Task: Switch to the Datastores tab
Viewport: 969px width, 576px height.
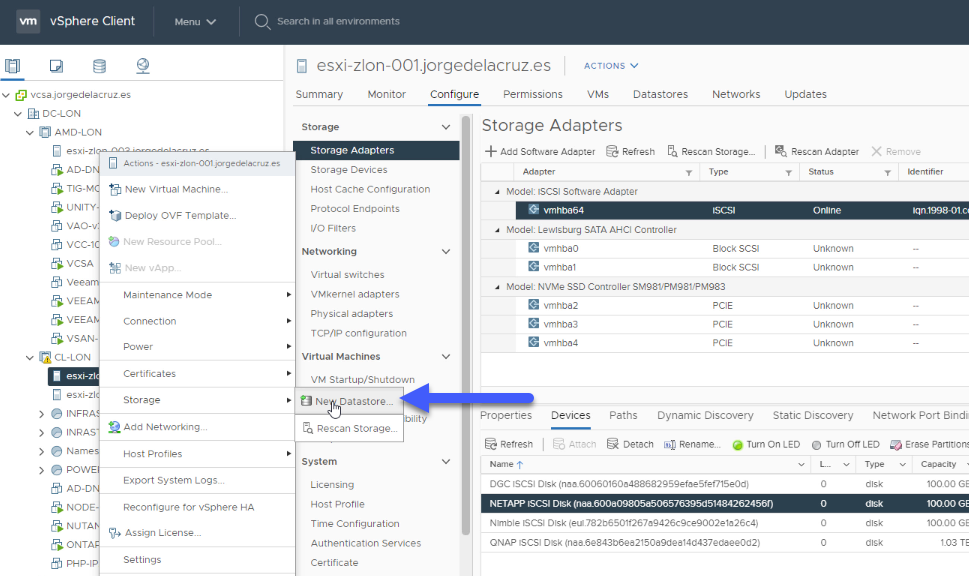Action: click(660, 95)
